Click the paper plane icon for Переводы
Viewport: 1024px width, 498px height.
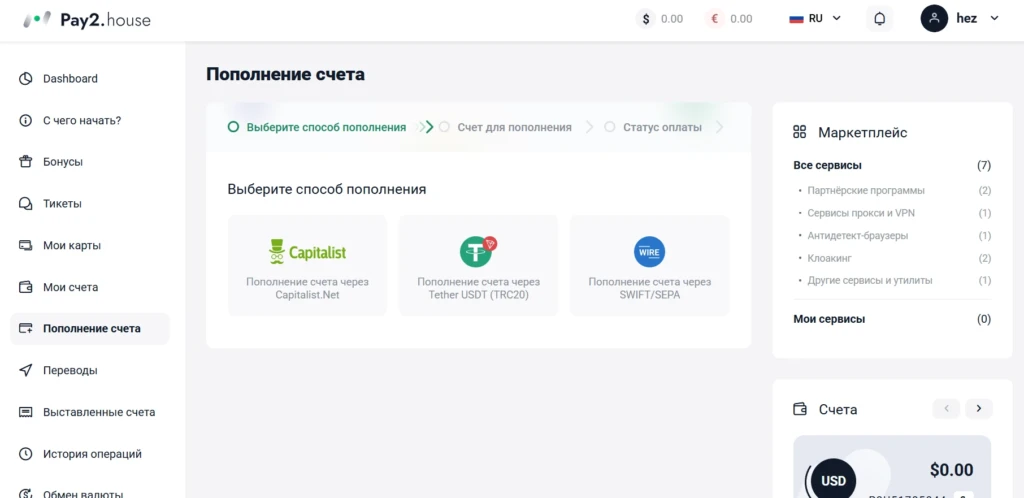(x=25, y=371)
